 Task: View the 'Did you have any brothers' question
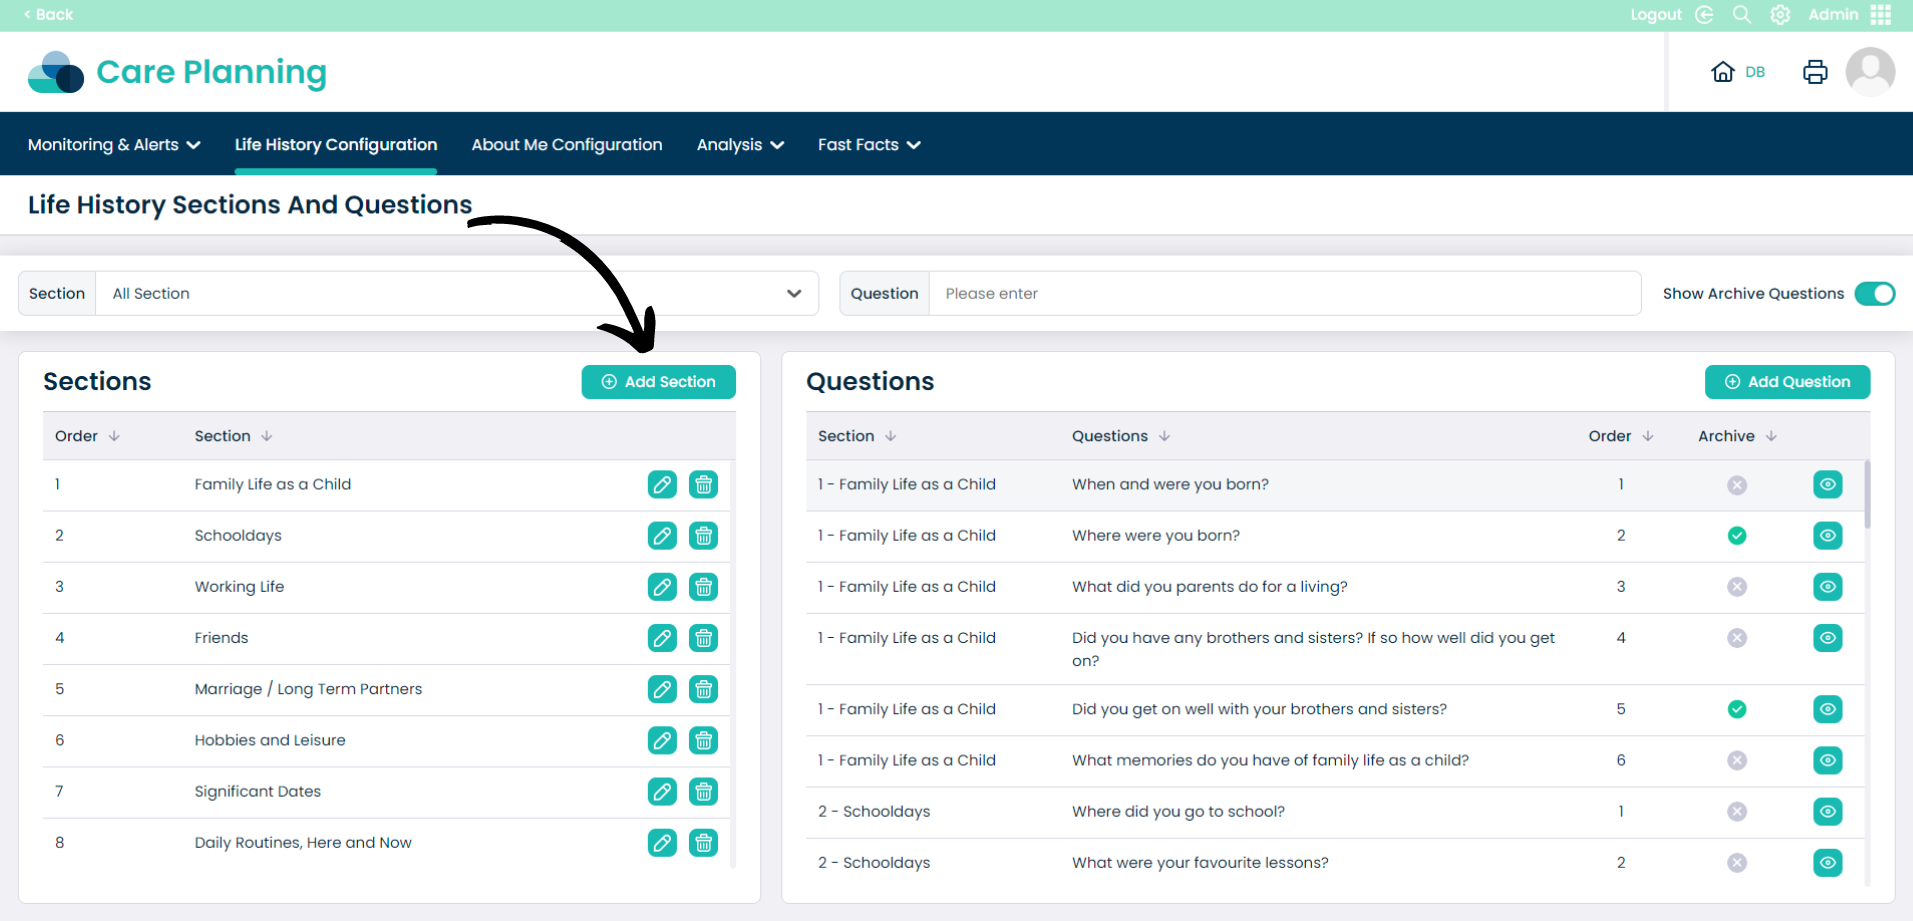tap(1828, 638)
